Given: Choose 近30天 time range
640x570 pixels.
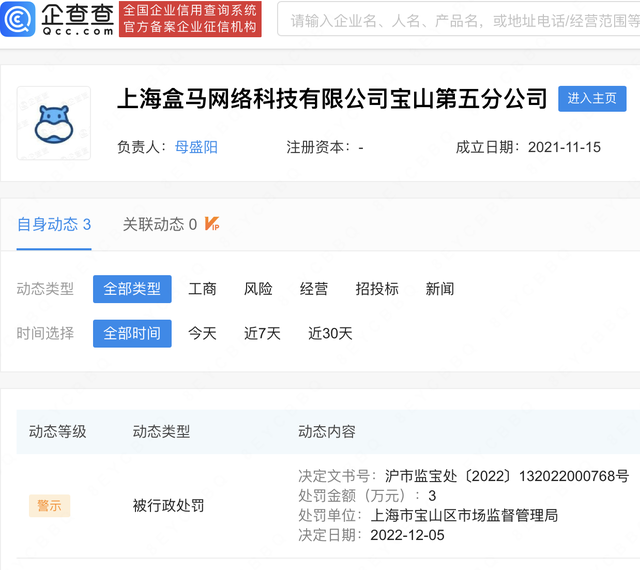Looking at the screenshot, I should tap(330, 334).
